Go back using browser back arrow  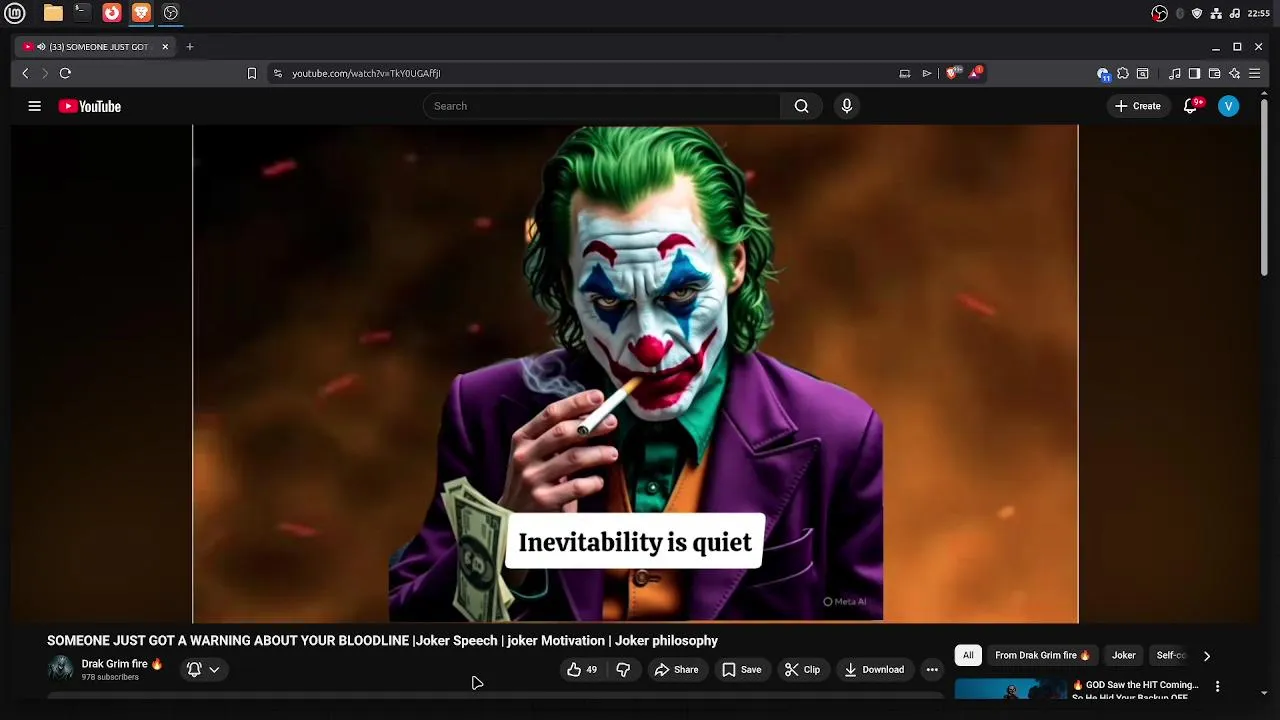click(x=26, y=73)
